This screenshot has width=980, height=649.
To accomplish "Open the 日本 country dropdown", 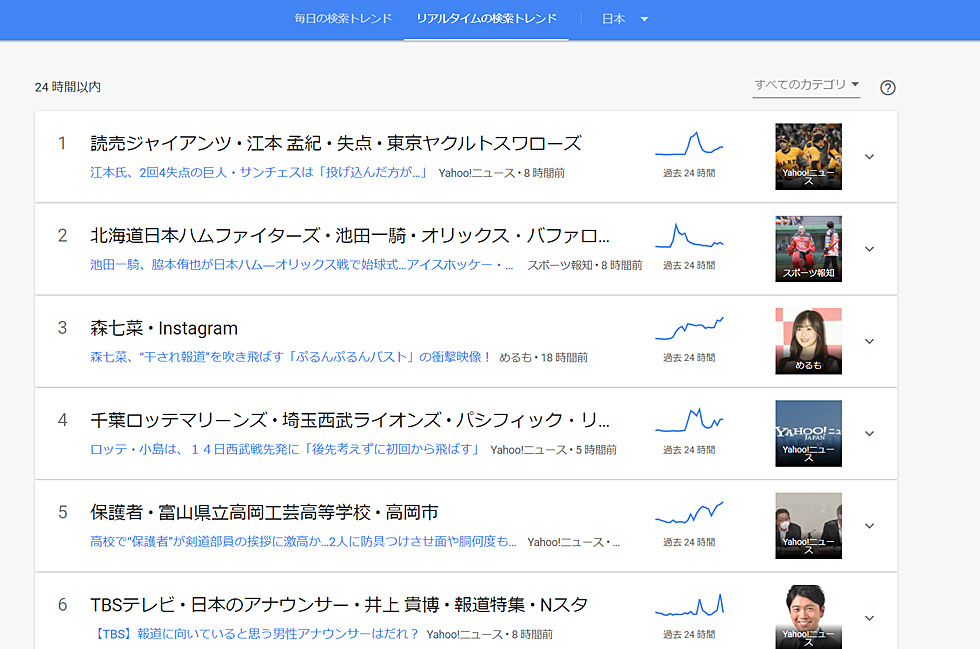I will [625, 19].
